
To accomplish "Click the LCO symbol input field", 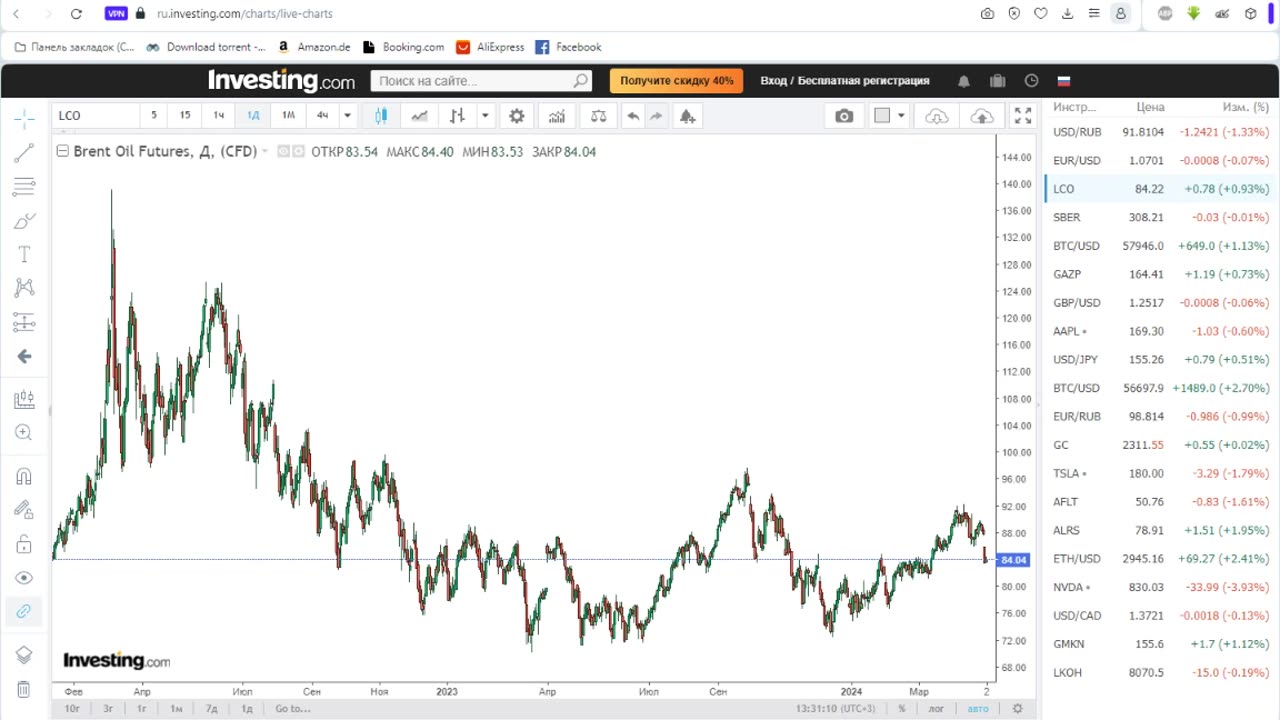I will [x=95, y=116].
